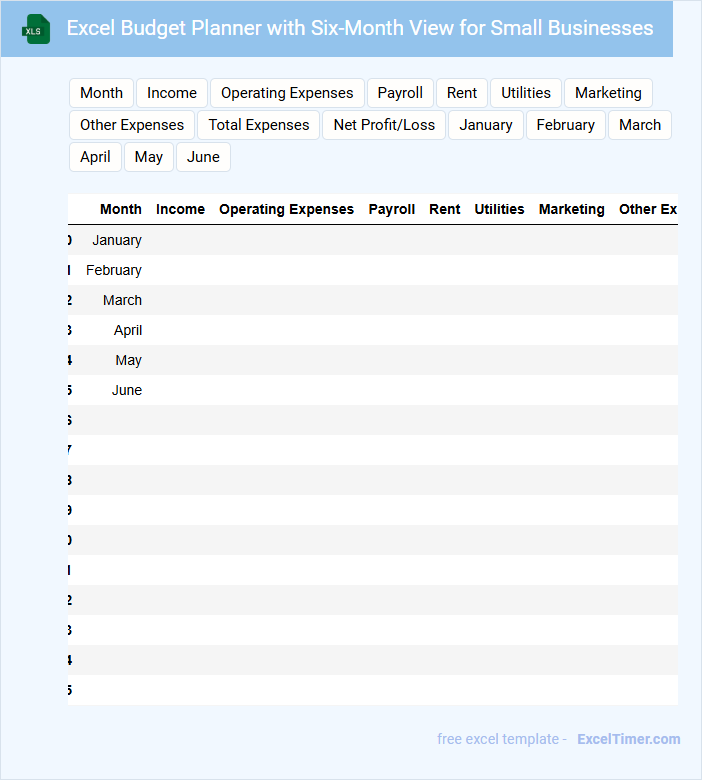Click the January tag button

(x=486, y=125)
